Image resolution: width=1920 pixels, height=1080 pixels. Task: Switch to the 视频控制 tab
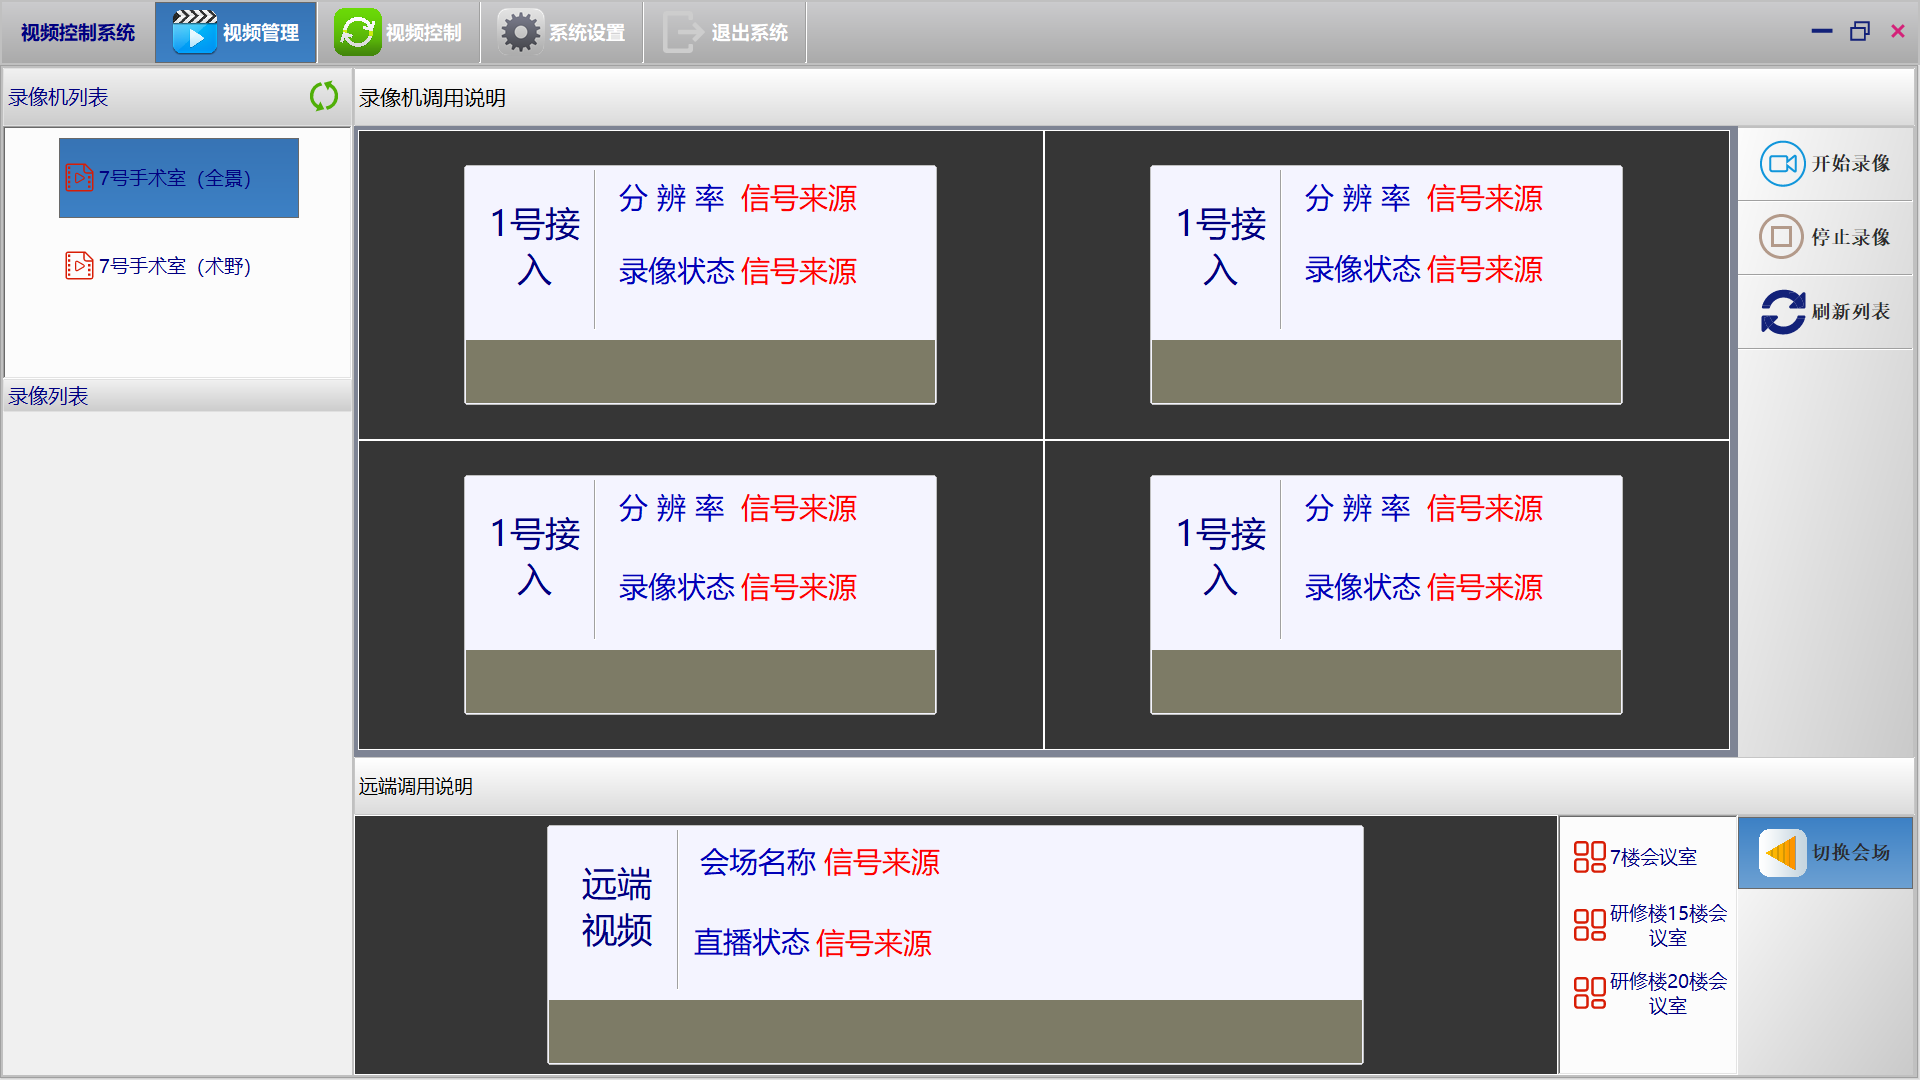[x=399, y=33]
